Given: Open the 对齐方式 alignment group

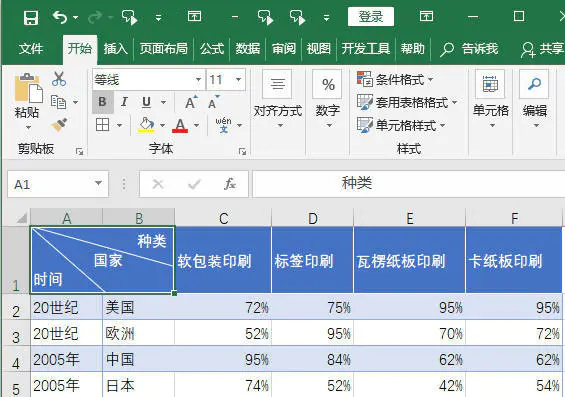Looking at the screenshot, I should coord(277,99).
